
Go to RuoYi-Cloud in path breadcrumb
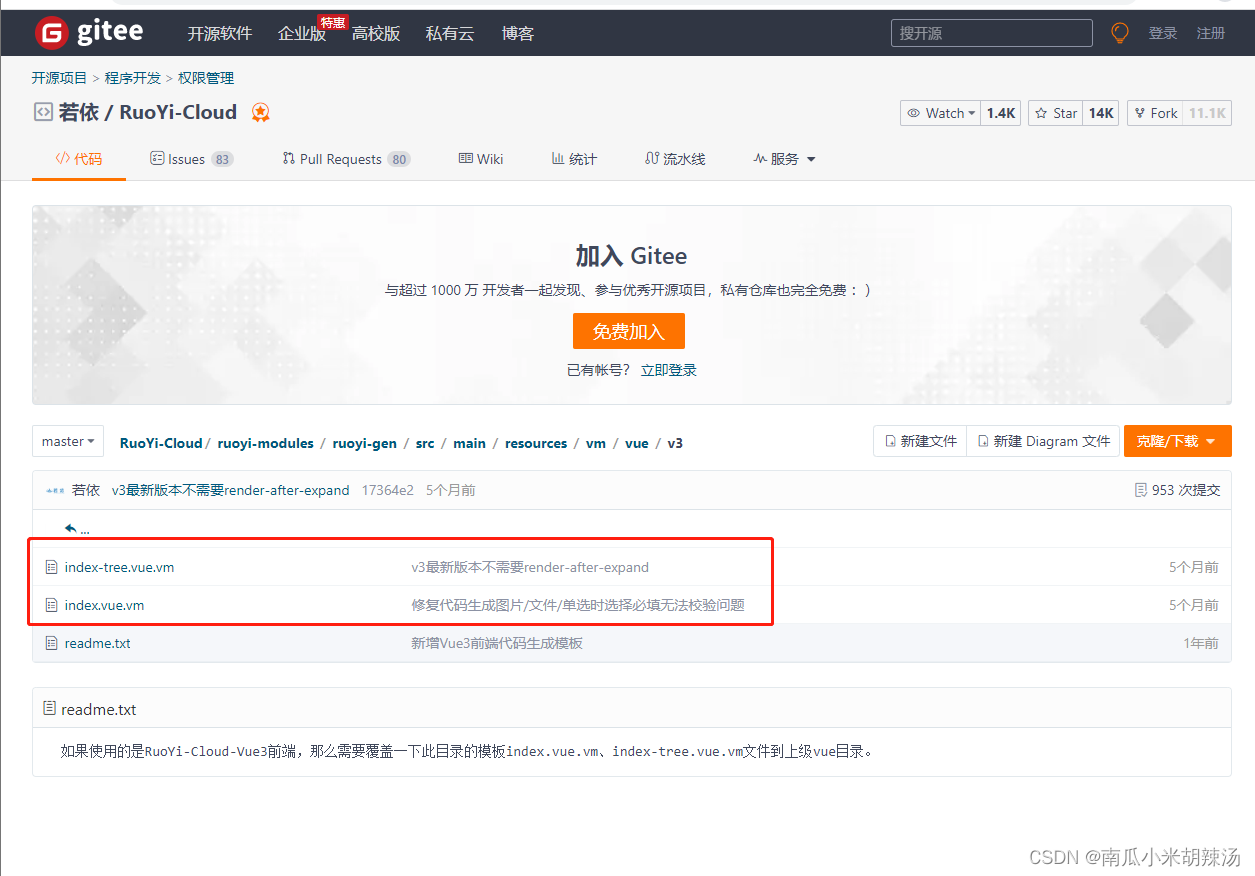pos(161,443)
